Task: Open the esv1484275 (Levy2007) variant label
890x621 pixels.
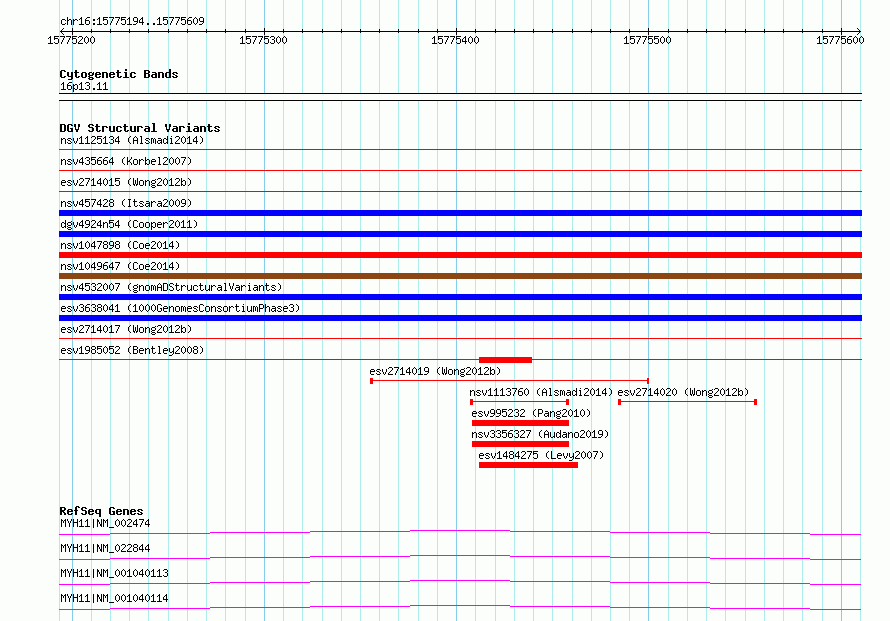Action: (x=541, y=455)
